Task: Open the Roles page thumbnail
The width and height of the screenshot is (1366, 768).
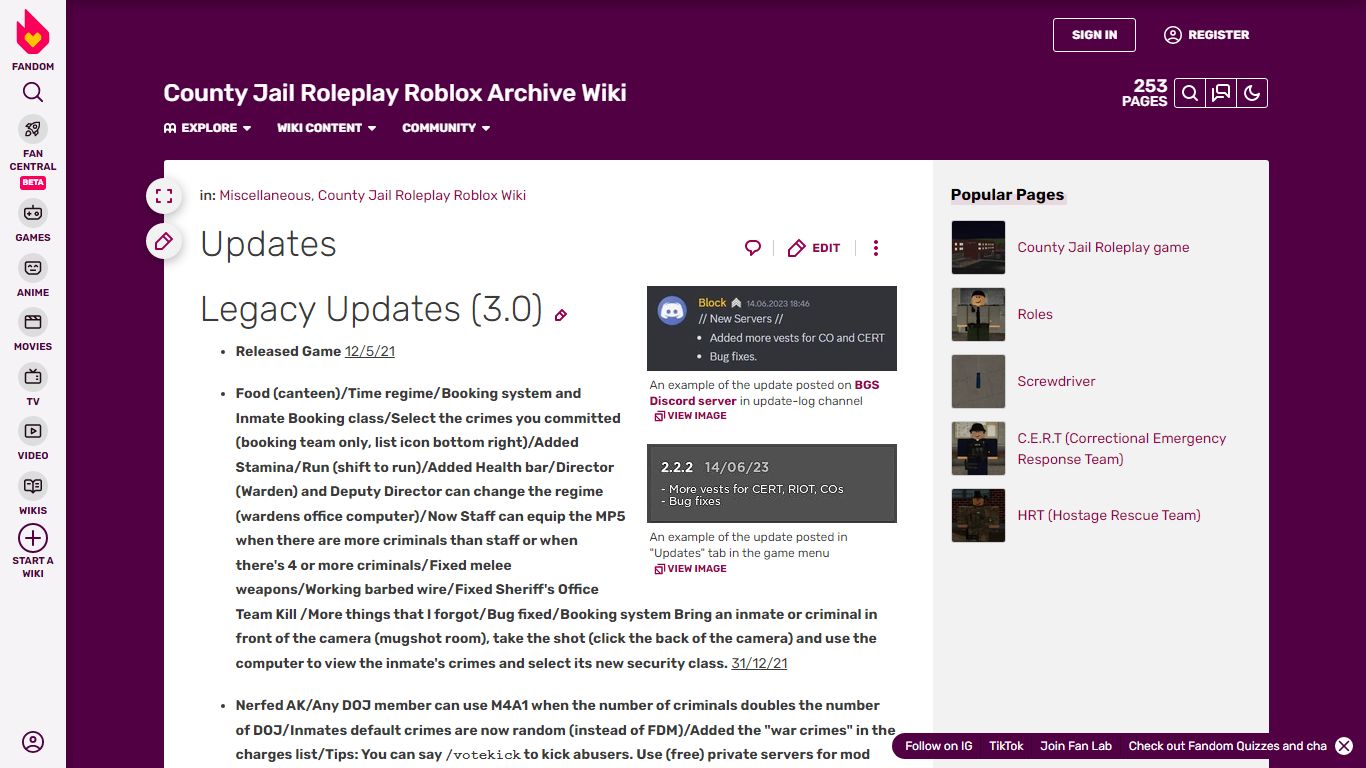Action: 978,314
